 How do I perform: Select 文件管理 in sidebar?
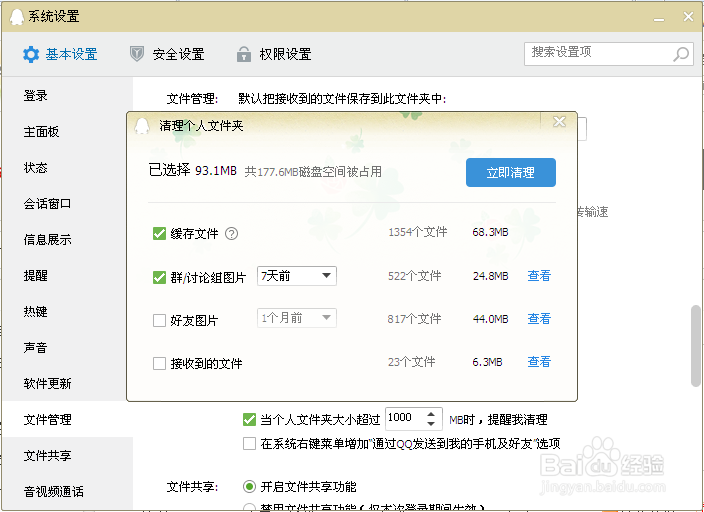coord(67,419)
